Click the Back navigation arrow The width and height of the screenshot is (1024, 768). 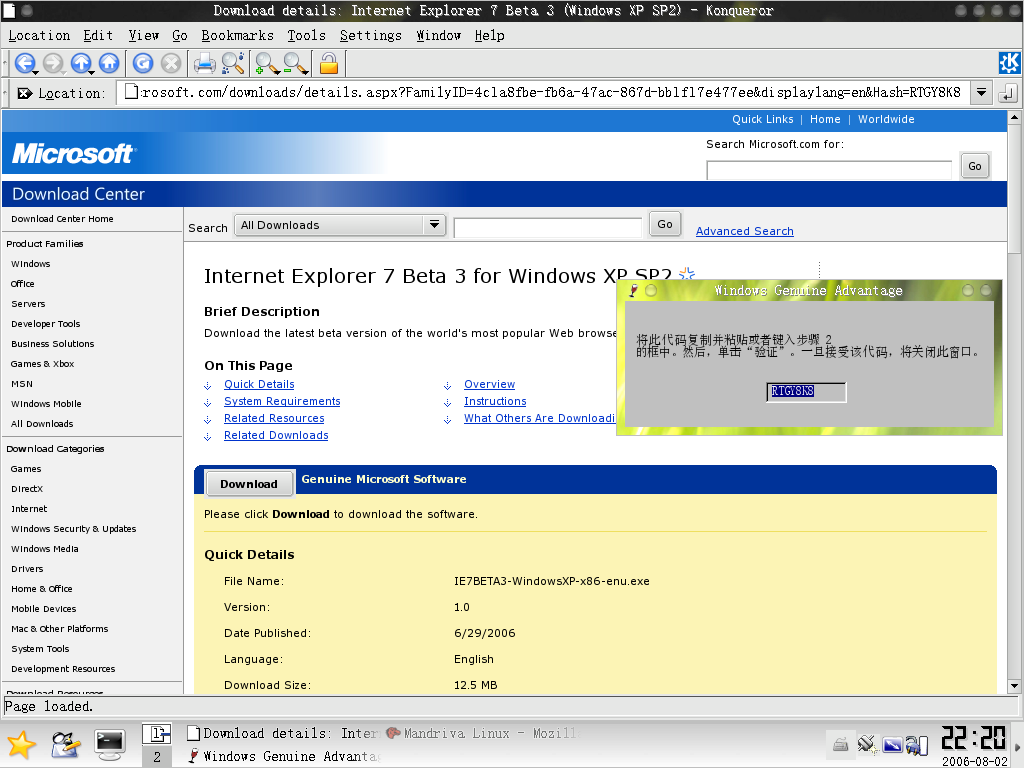pyautogui.click(x=24, y=63)
